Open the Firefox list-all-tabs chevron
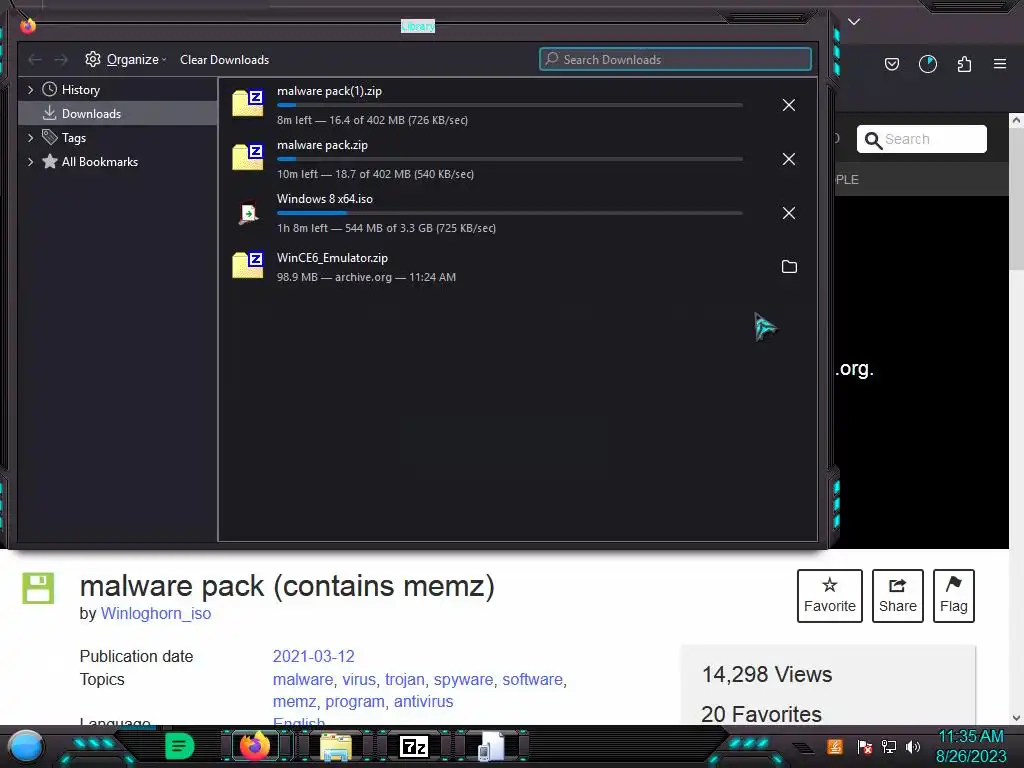 click(x=854, y=22)
